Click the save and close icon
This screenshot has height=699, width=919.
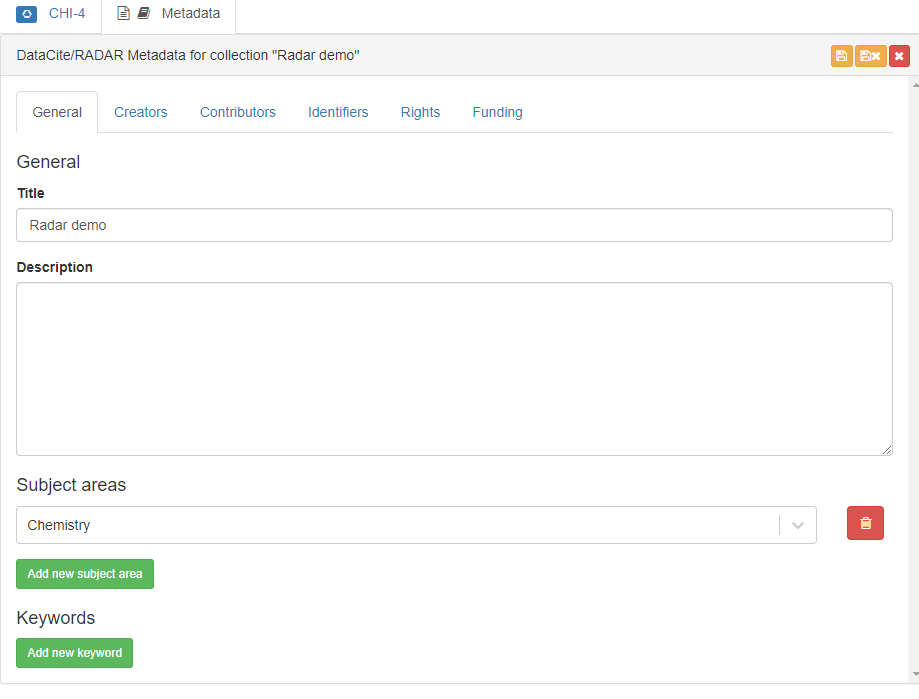pos(870,56)
